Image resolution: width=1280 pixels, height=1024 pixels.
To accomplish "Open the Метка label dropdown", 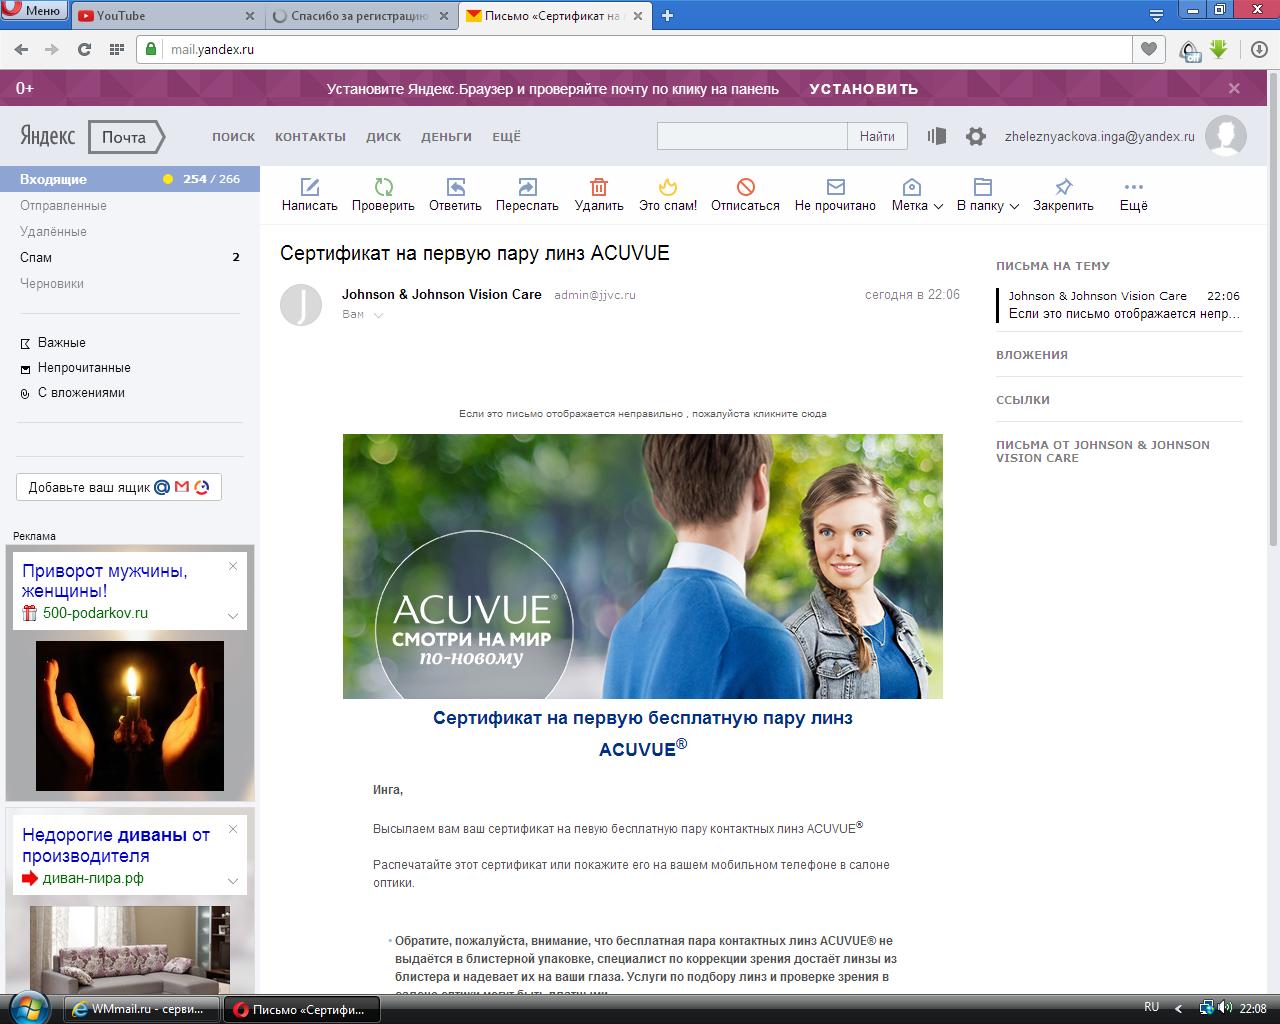I will 917,195.
